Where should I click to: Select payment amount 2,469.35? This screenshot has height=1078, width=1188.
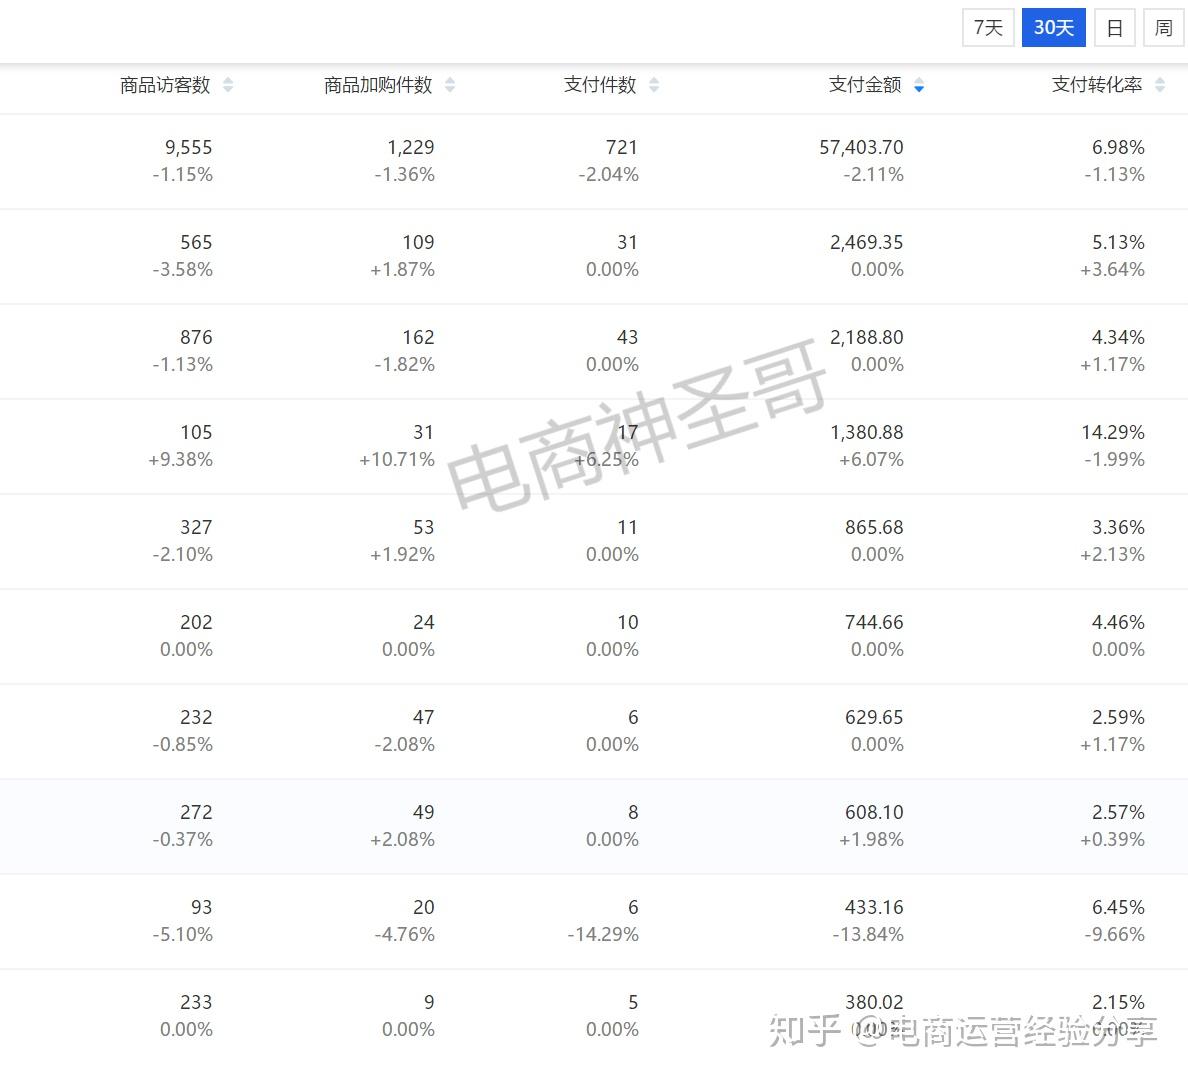[867, 242]
